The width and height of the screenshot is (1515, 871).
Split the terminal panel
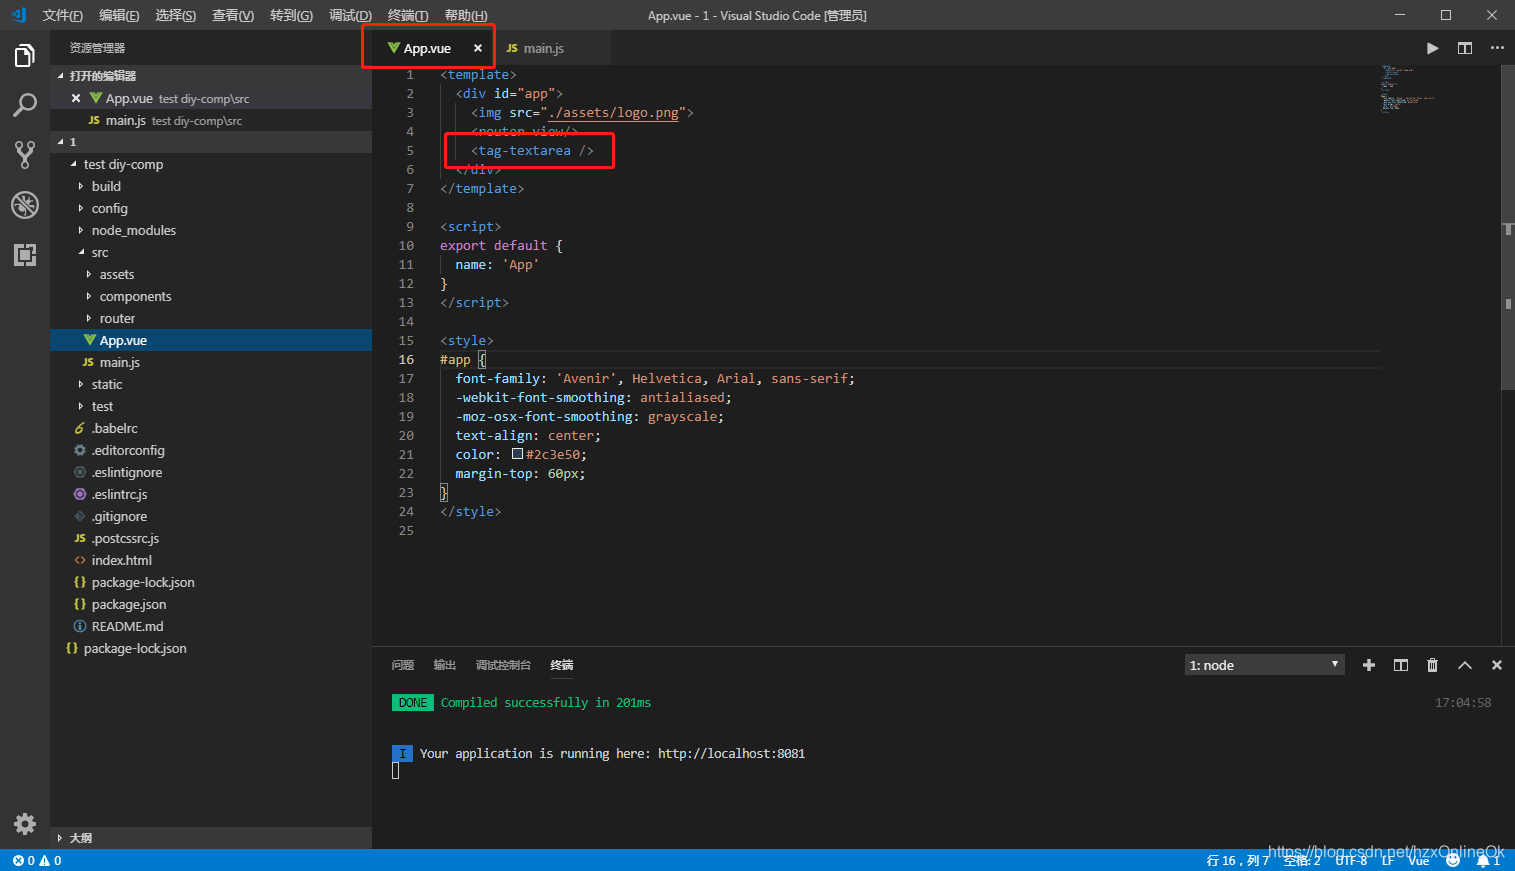pos(1401,665)
